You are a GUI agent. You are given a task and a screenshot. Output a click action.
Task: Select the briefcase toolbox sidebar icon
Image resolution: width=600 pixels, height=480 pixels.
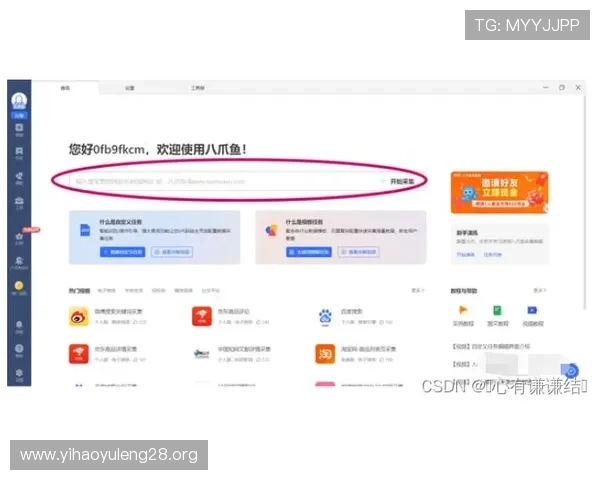pos(19,201)
